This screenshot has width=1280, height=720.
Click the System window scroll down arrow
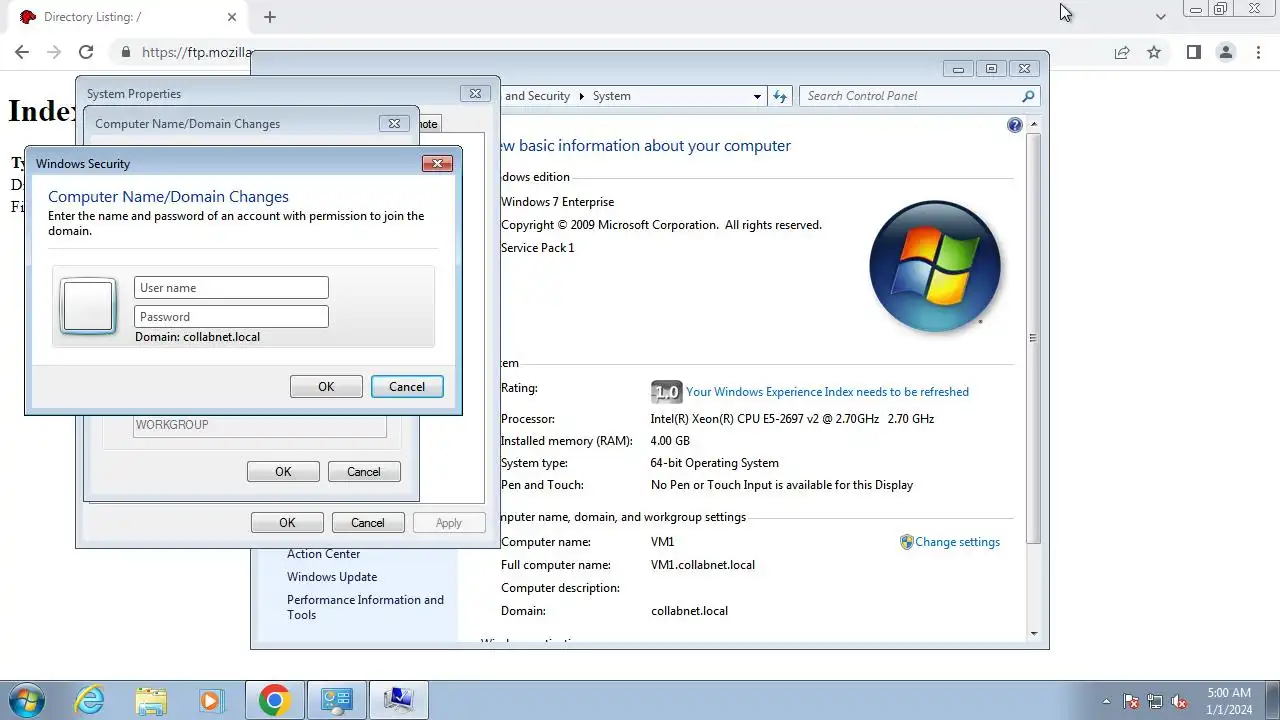point(1033,633)
